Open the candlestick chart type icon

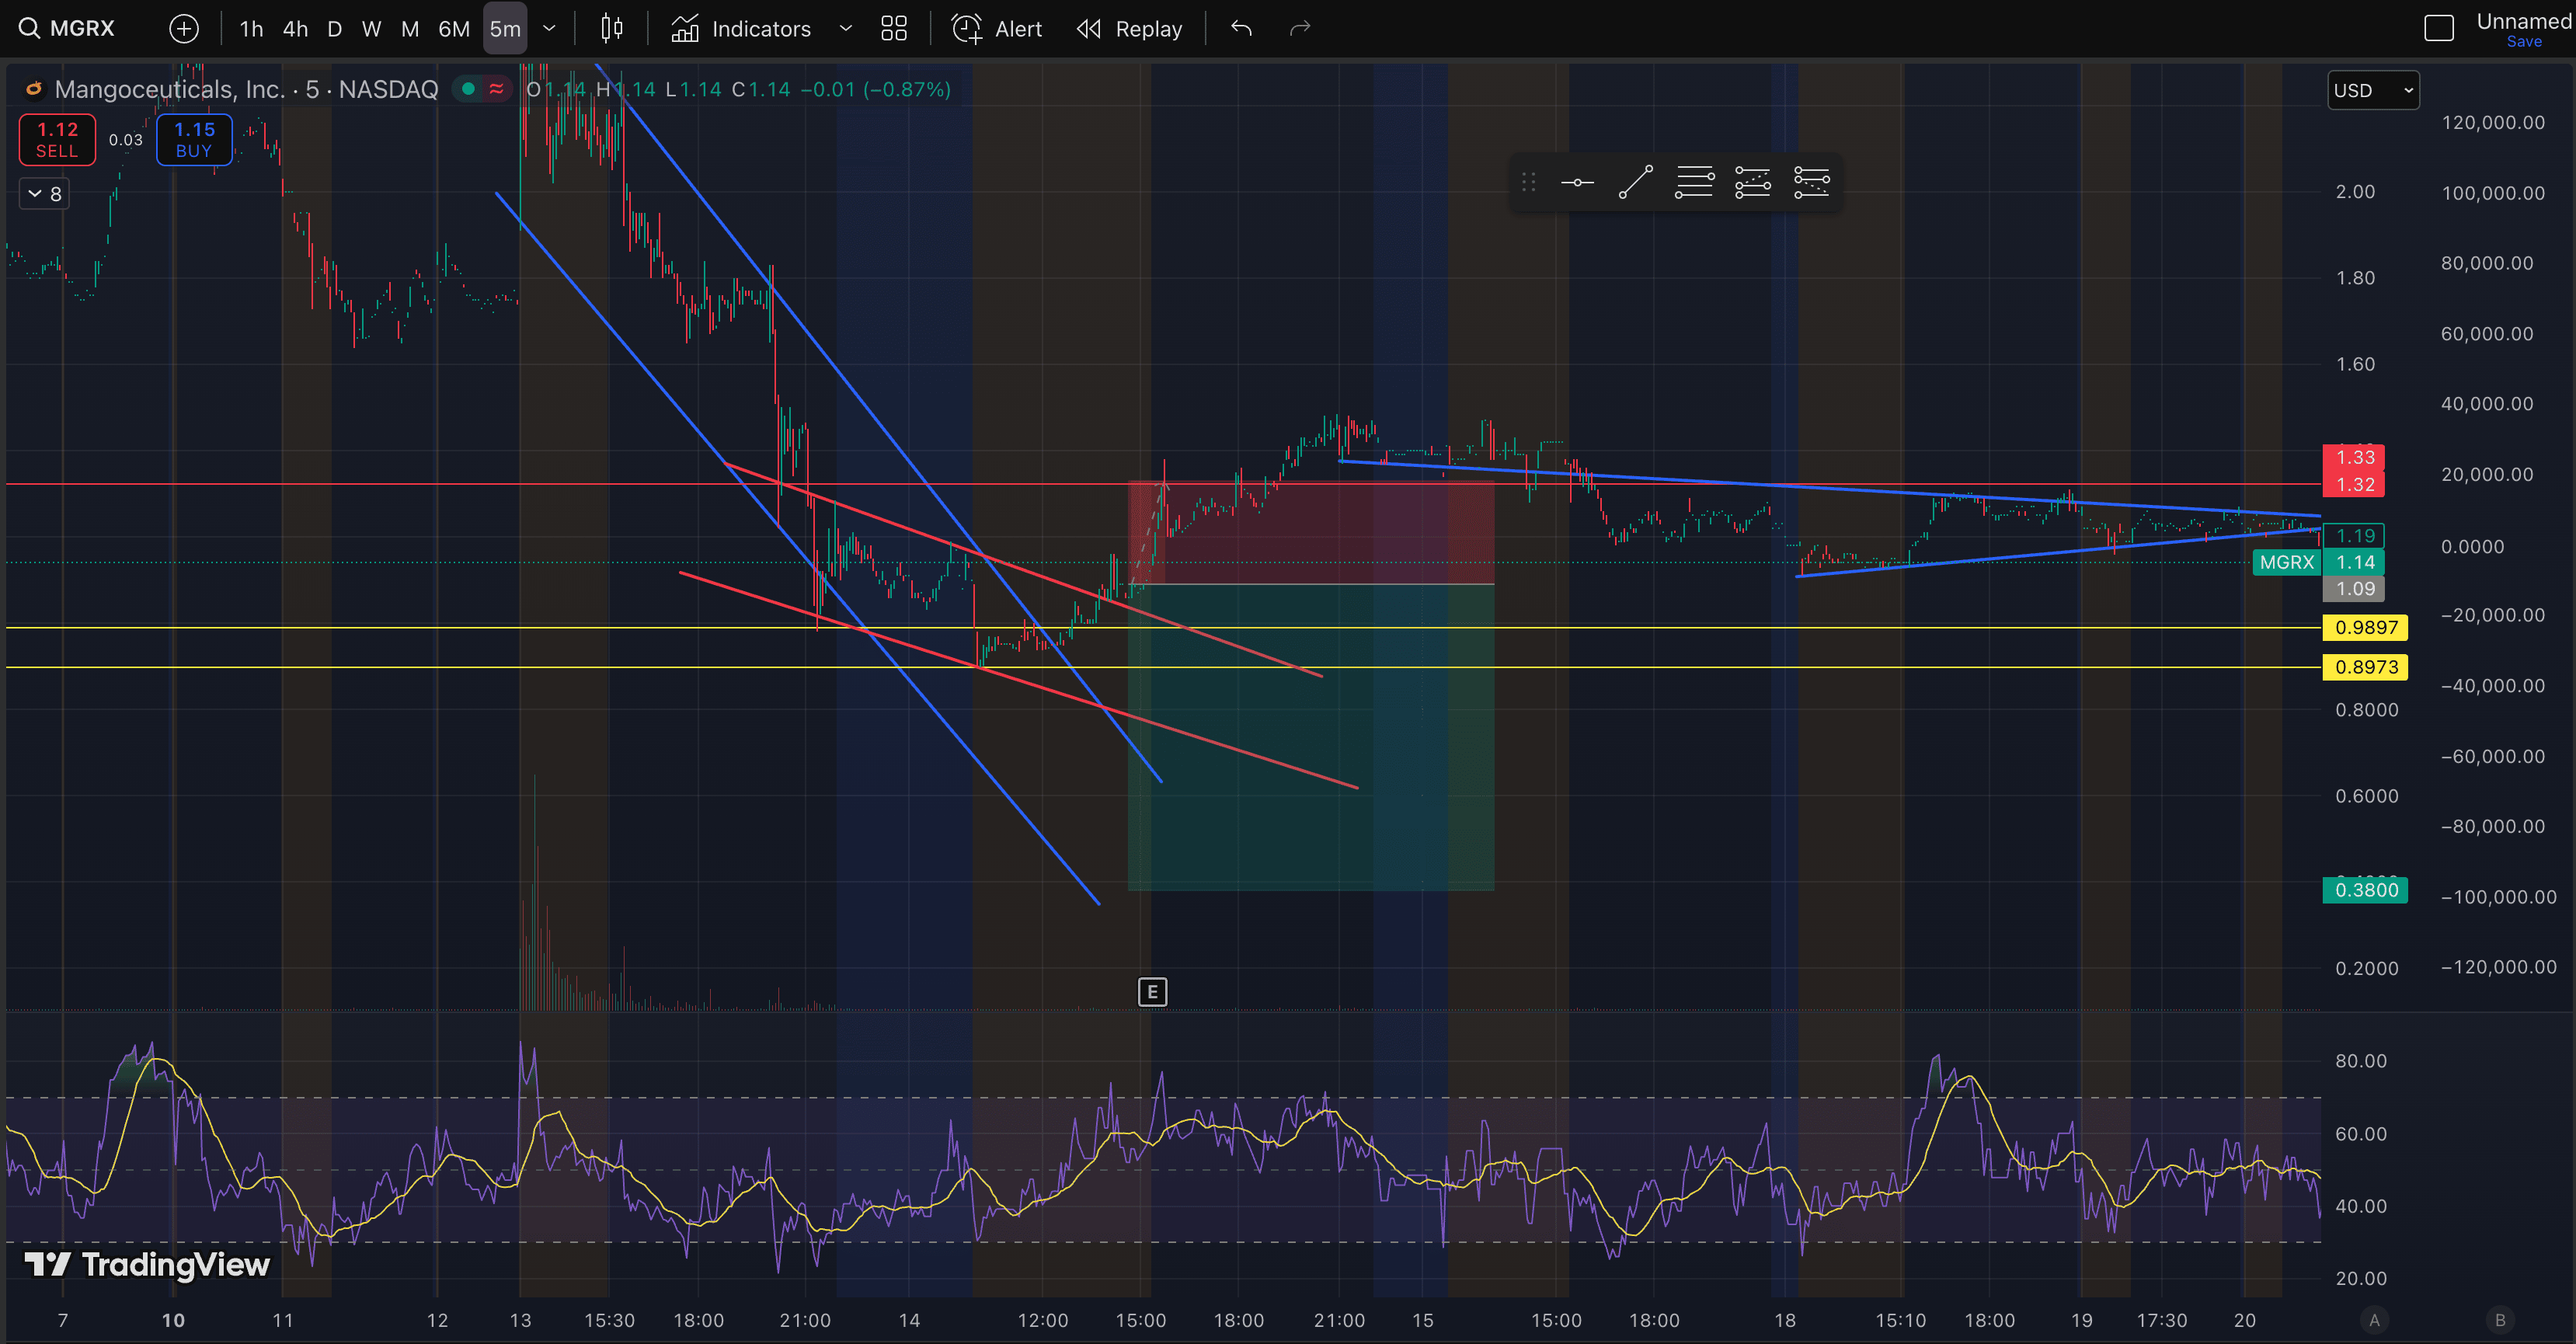click(x=612, y=29)
